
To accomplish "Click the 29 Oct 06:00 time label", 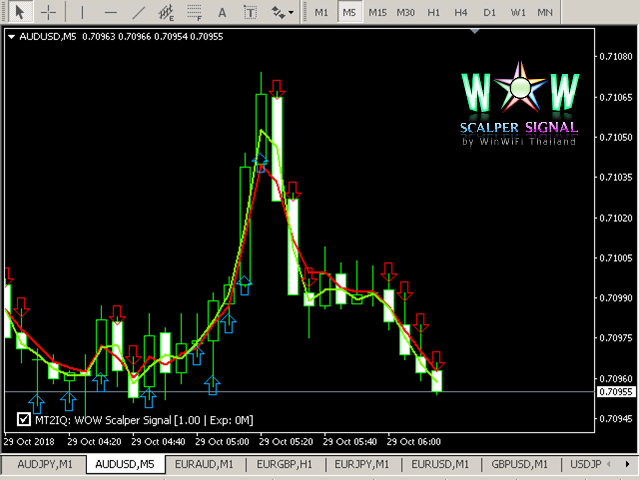I will click(x=413, y=442).
